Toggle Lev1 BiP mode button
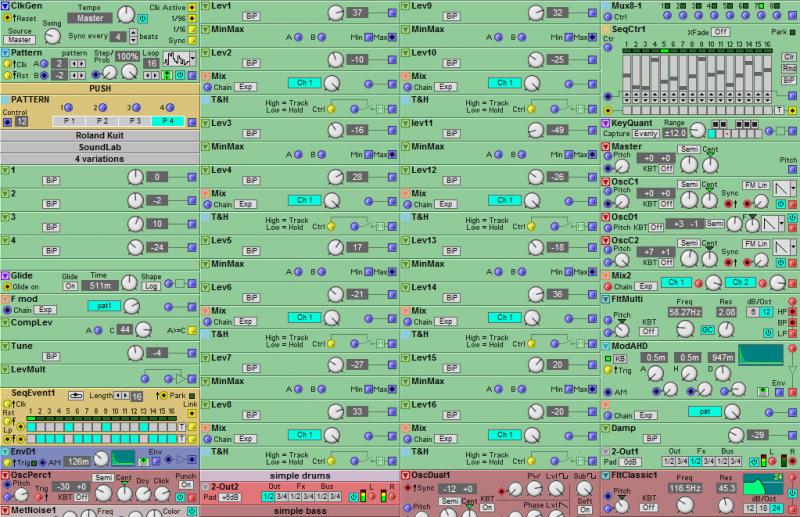This screenshot has height=517, width=800. pos(251,16)
